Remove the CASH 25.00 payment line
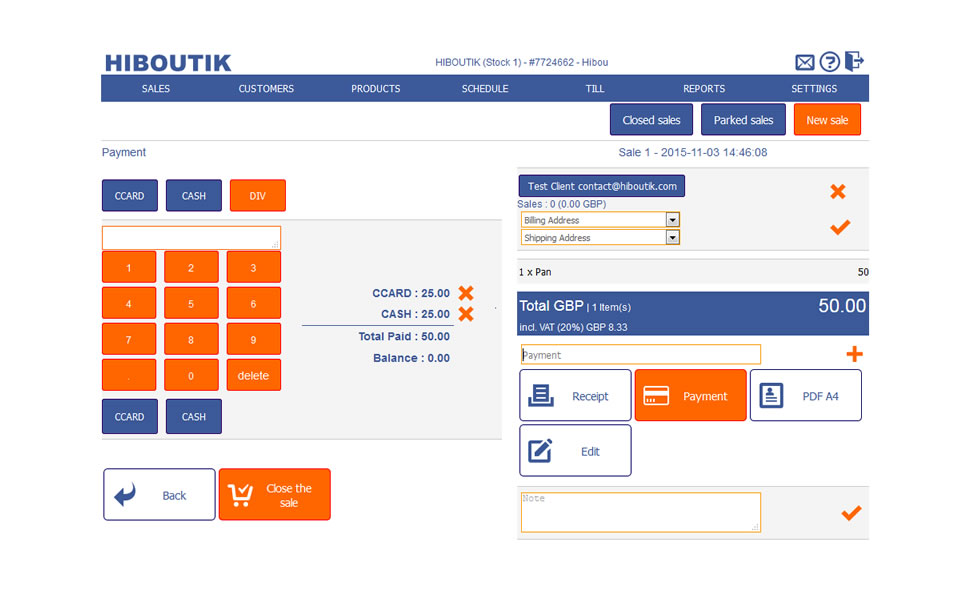970x600 pixels. point(465,314)
